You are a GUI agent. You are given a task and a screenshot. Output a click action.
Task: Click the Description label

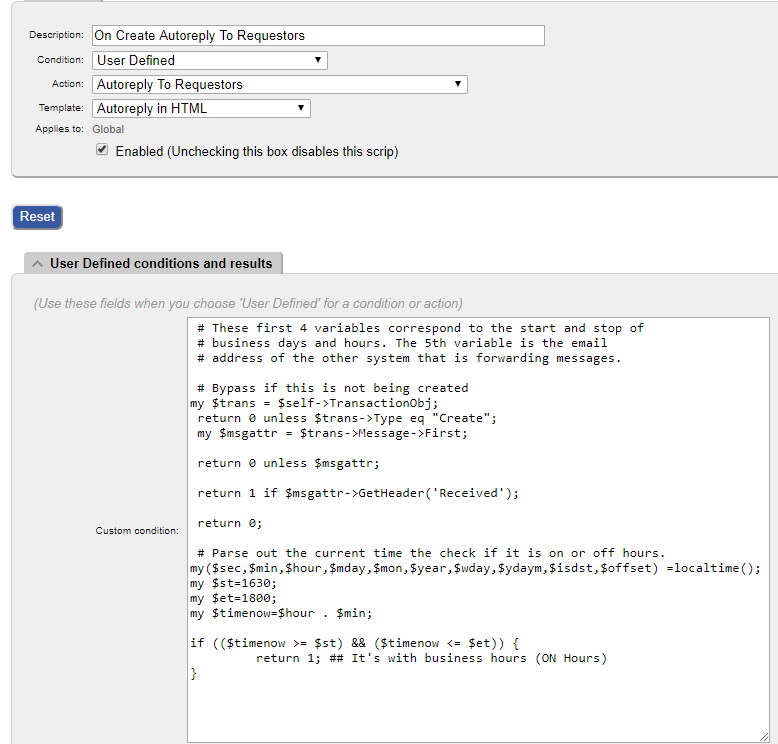pos(56,35)
